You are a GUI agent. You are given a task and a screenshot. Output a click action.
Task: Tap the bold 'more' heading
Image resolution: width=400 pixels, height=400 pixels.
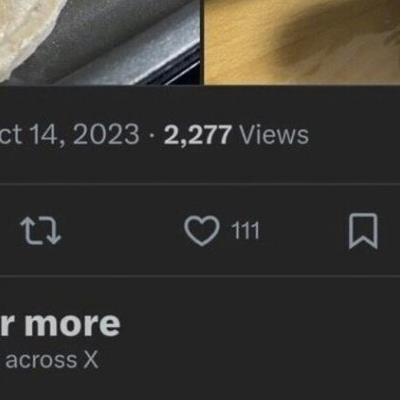coord(72,324)
